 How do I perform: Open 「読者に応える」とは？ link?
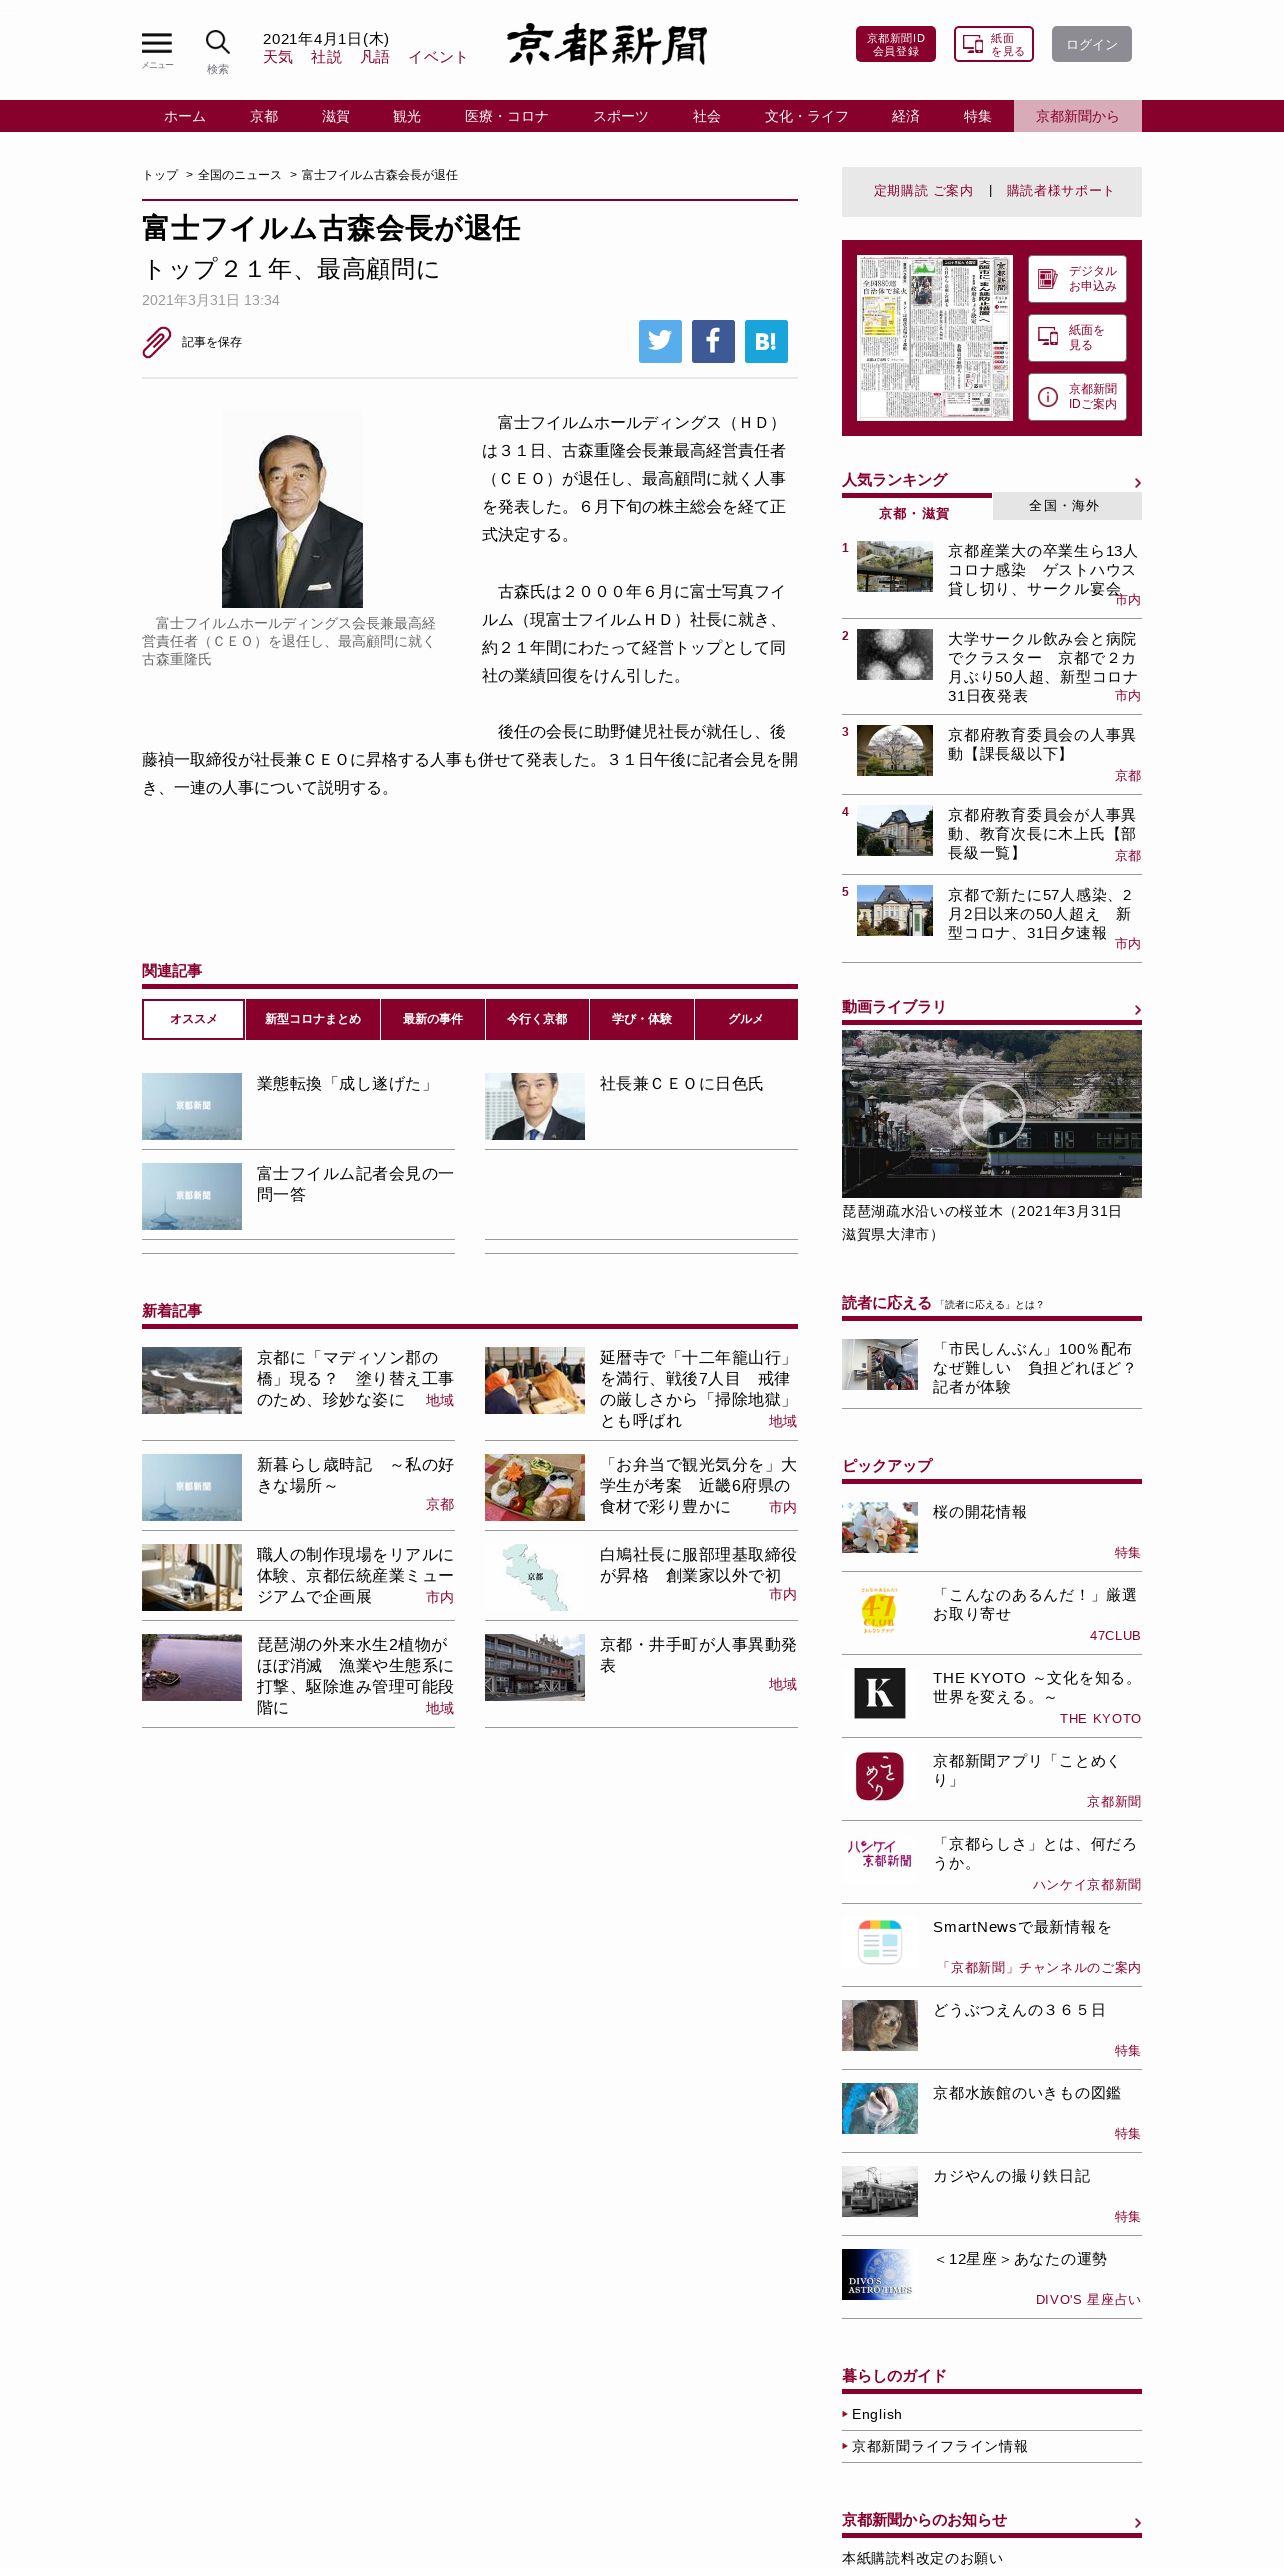point(991,1305)
